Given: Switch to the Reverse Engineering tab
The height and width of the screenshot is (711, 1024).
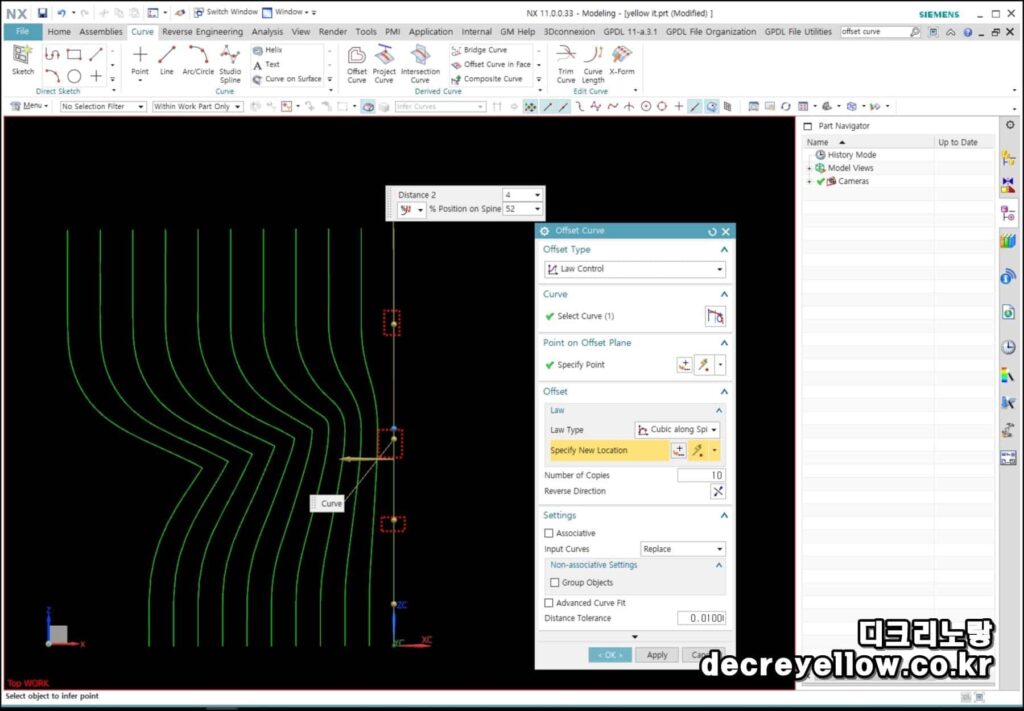Looking at the screenshot, I should click(202, 31).
